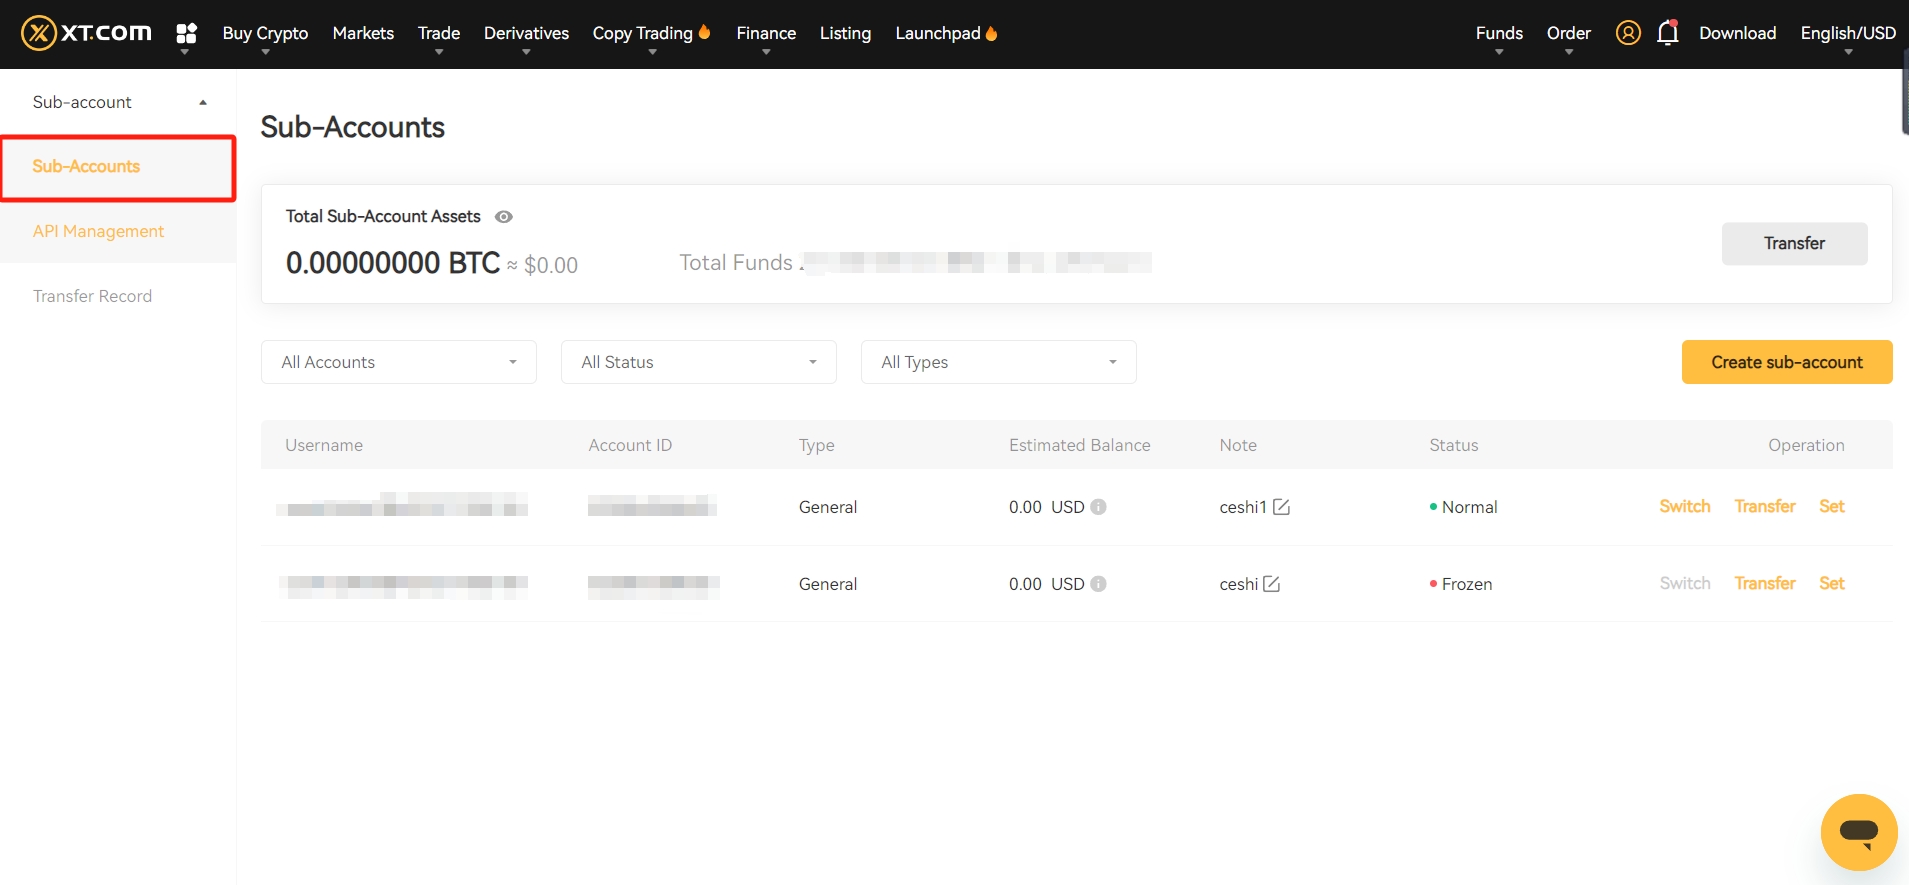Image resolution: width=1909 pixels, height=885 pixels.
Task: Click info icon next to first USD balance
Action: point(1098,507)
